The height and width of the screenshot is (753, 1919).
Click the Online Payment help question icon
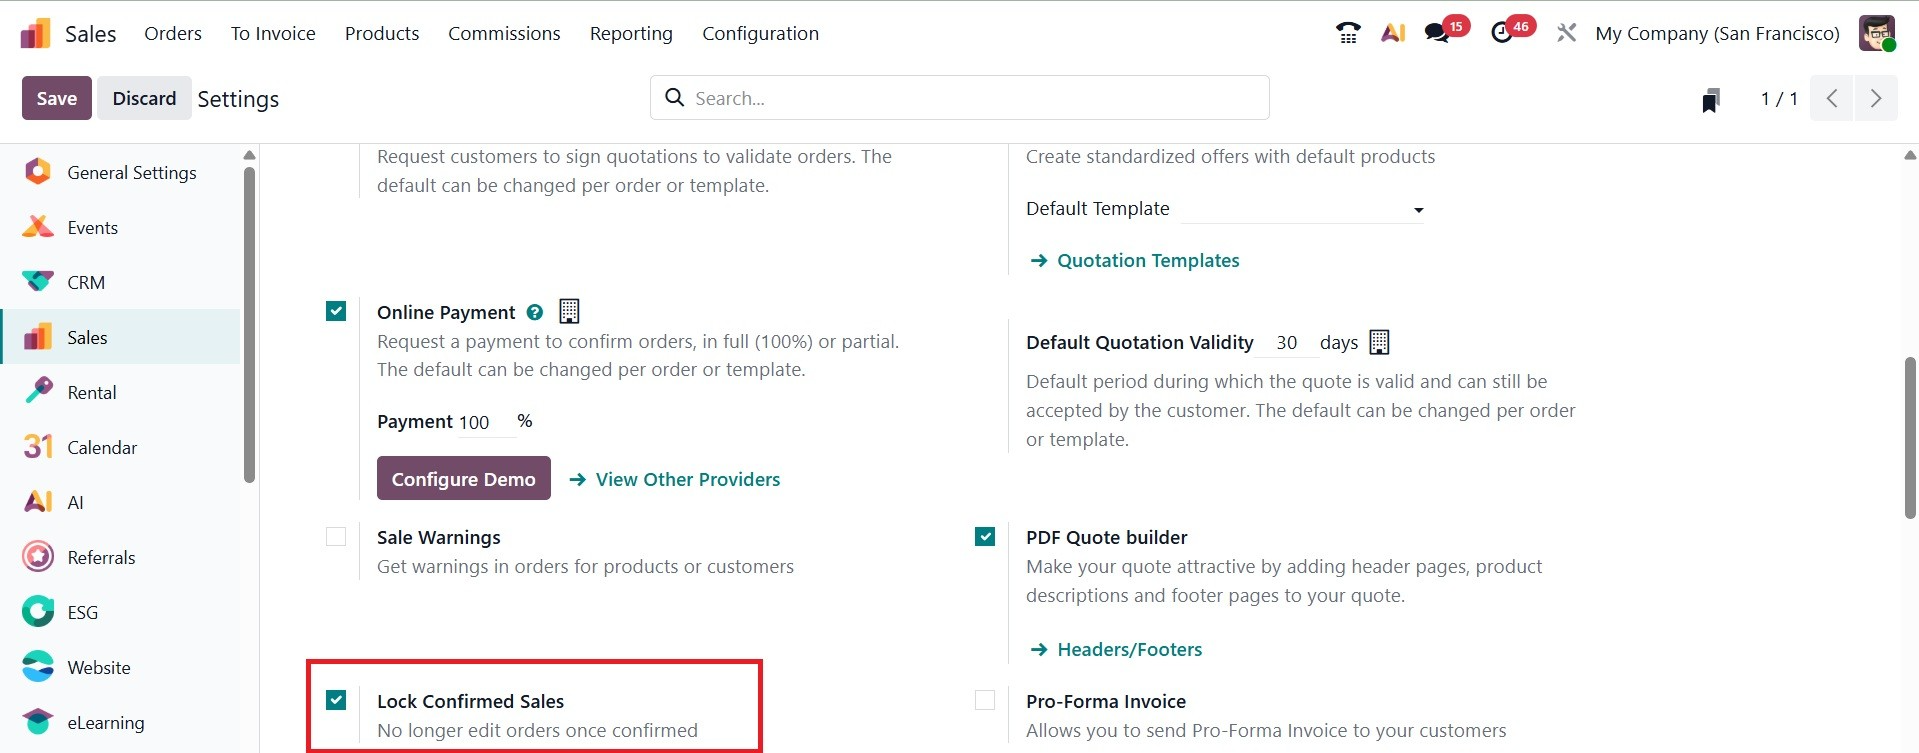pos(535,312)
